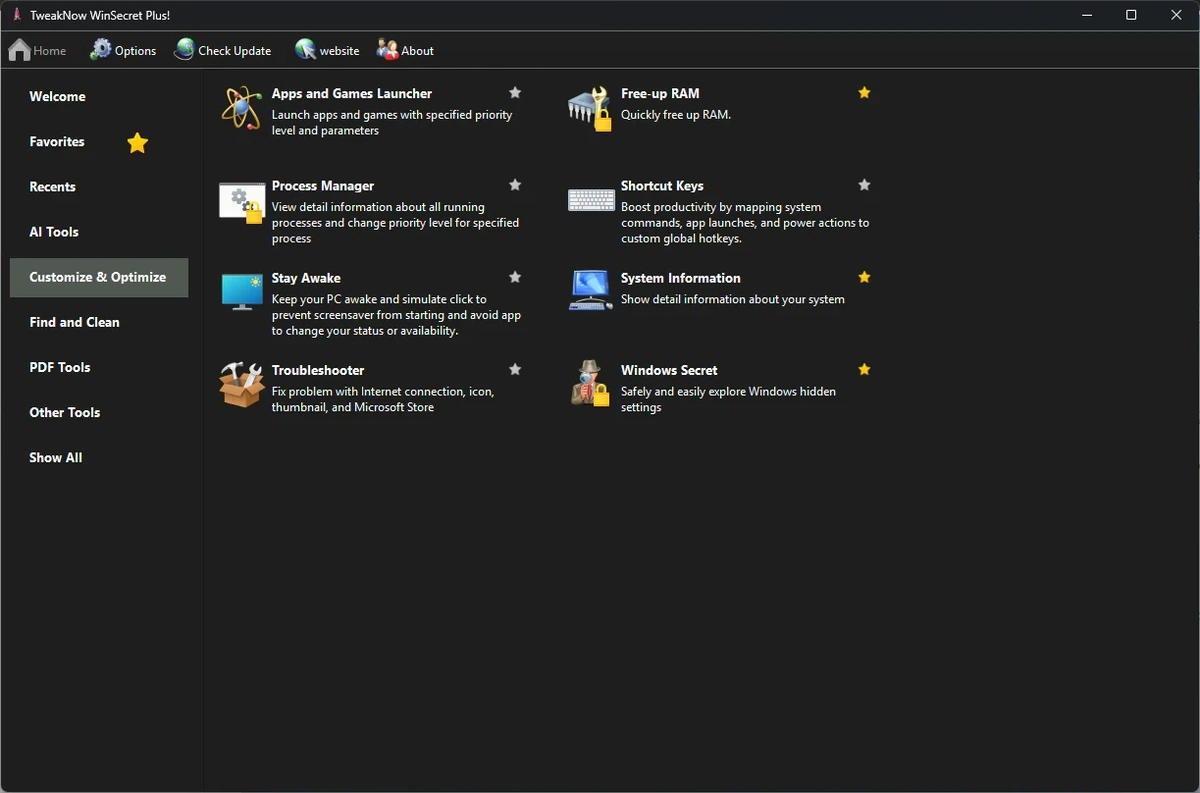Click the website cursor globe icon
Viewport: 1200px width, 793px height.
pos(305,49)
